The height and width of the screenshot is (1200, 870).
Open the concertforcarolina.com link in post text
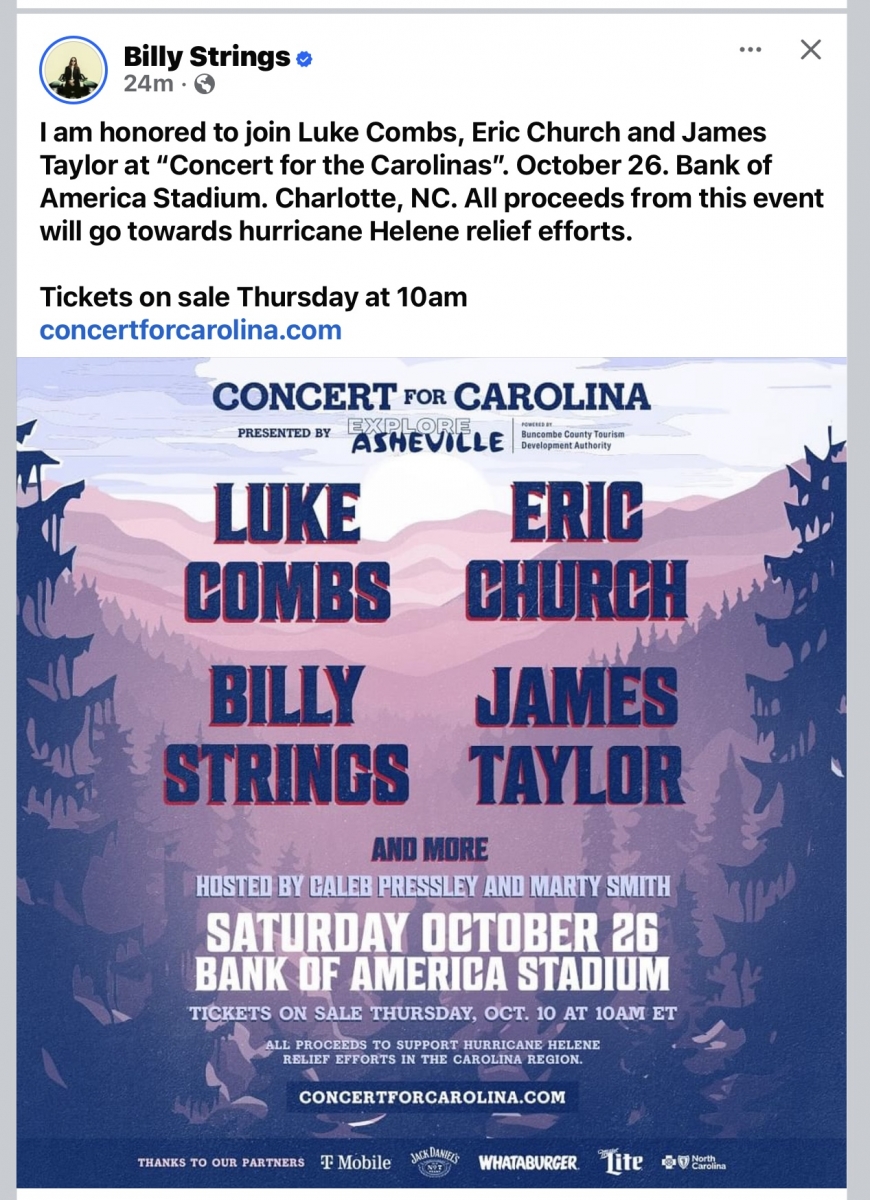point(191,330)
